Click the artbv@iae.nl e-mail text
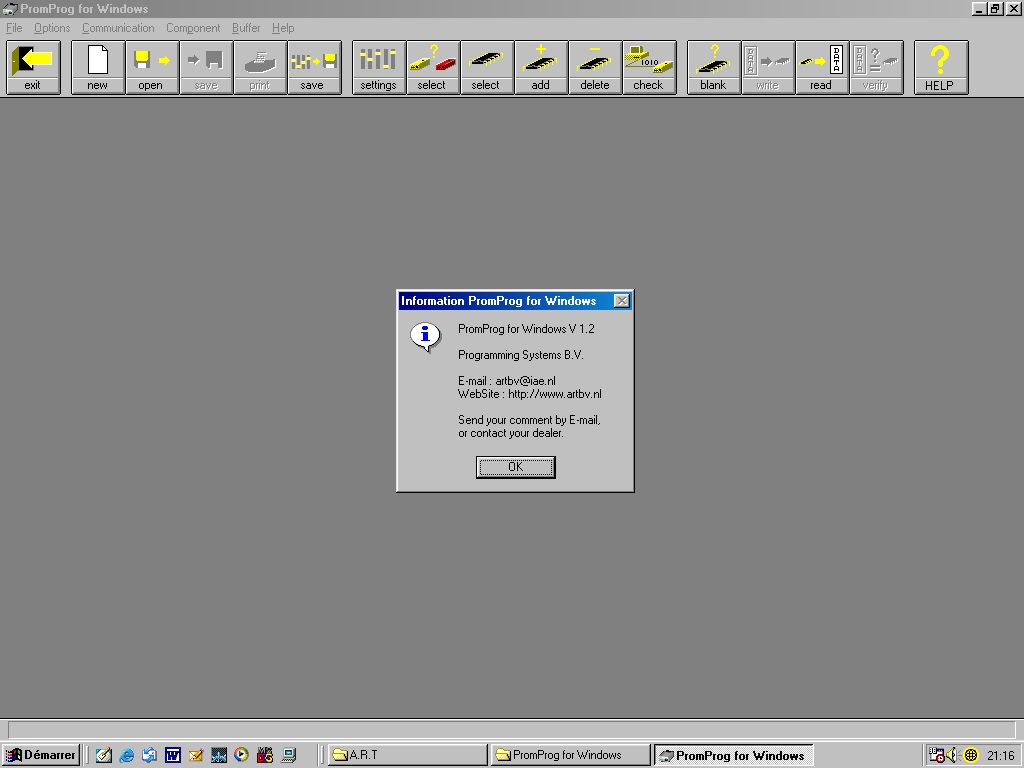 pos(525,381)
